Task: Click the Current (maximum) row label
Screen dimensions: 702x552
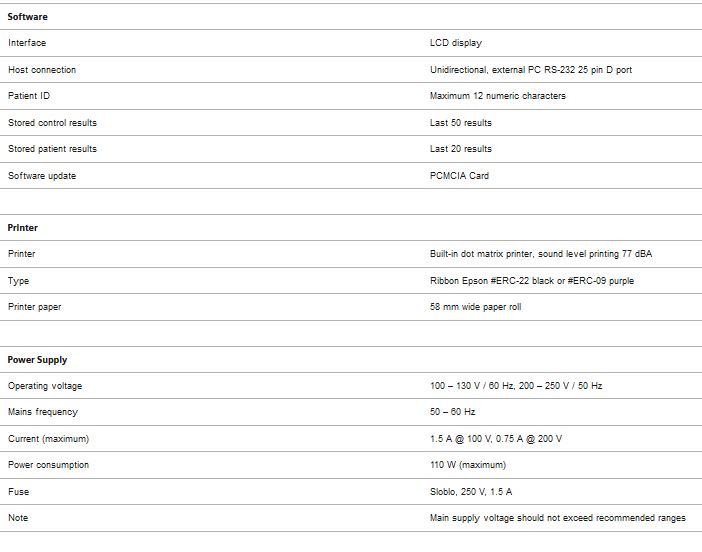Action: (x=48, y=439)
